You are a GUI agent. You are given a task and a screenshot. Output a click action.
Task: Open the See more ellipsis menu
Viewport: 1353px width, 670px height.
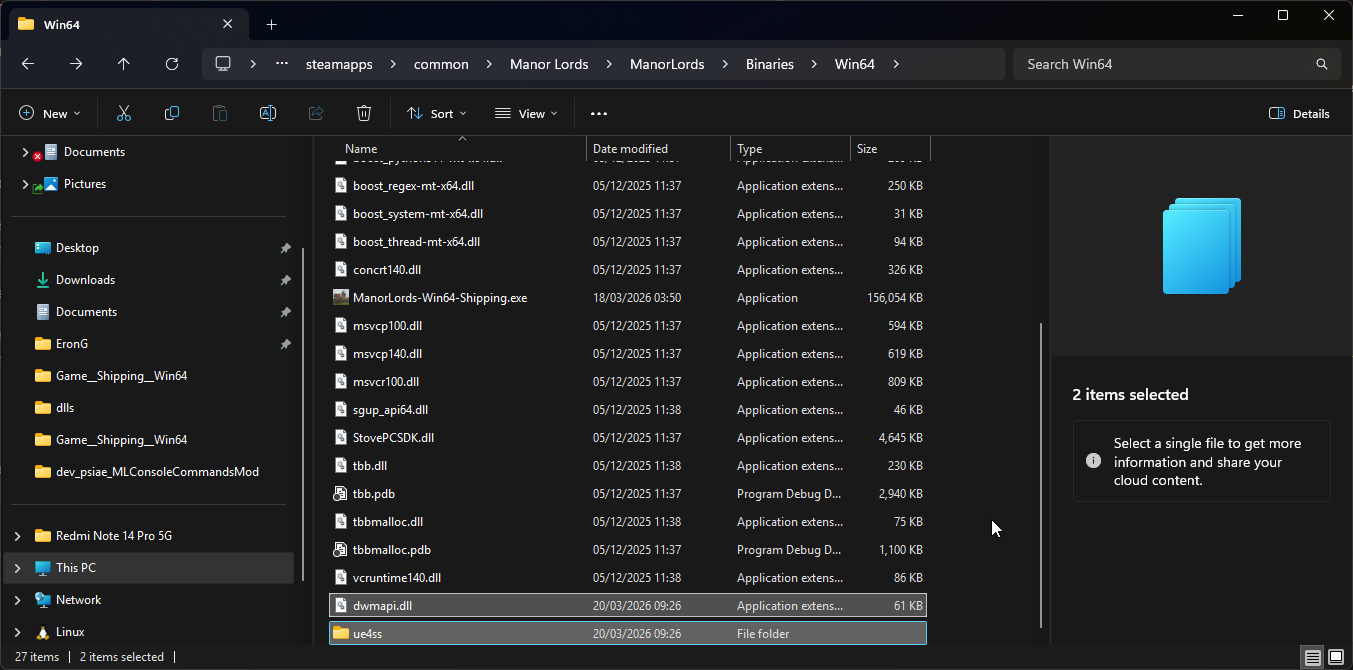tap(599, 114)
